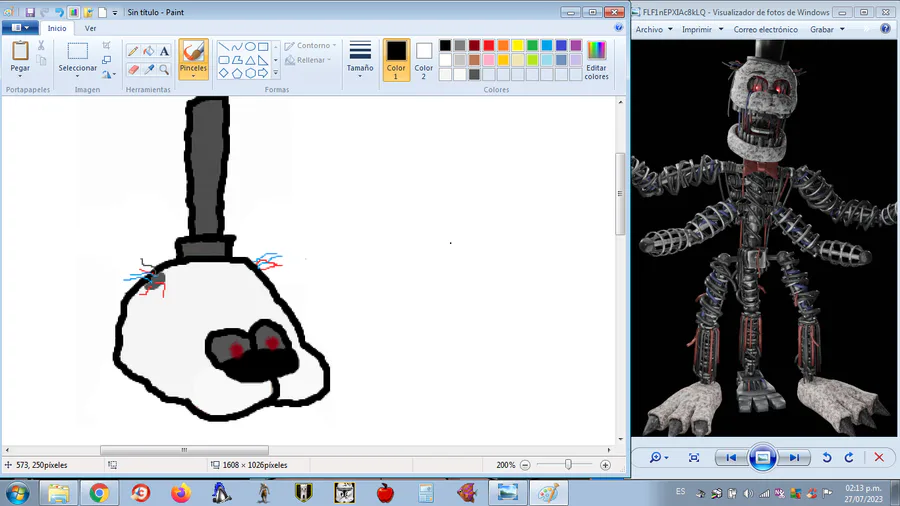This screenshot has height=506, width=900.
Task: Open Google Chrome from the taskbar
Action: click(99, 493)
